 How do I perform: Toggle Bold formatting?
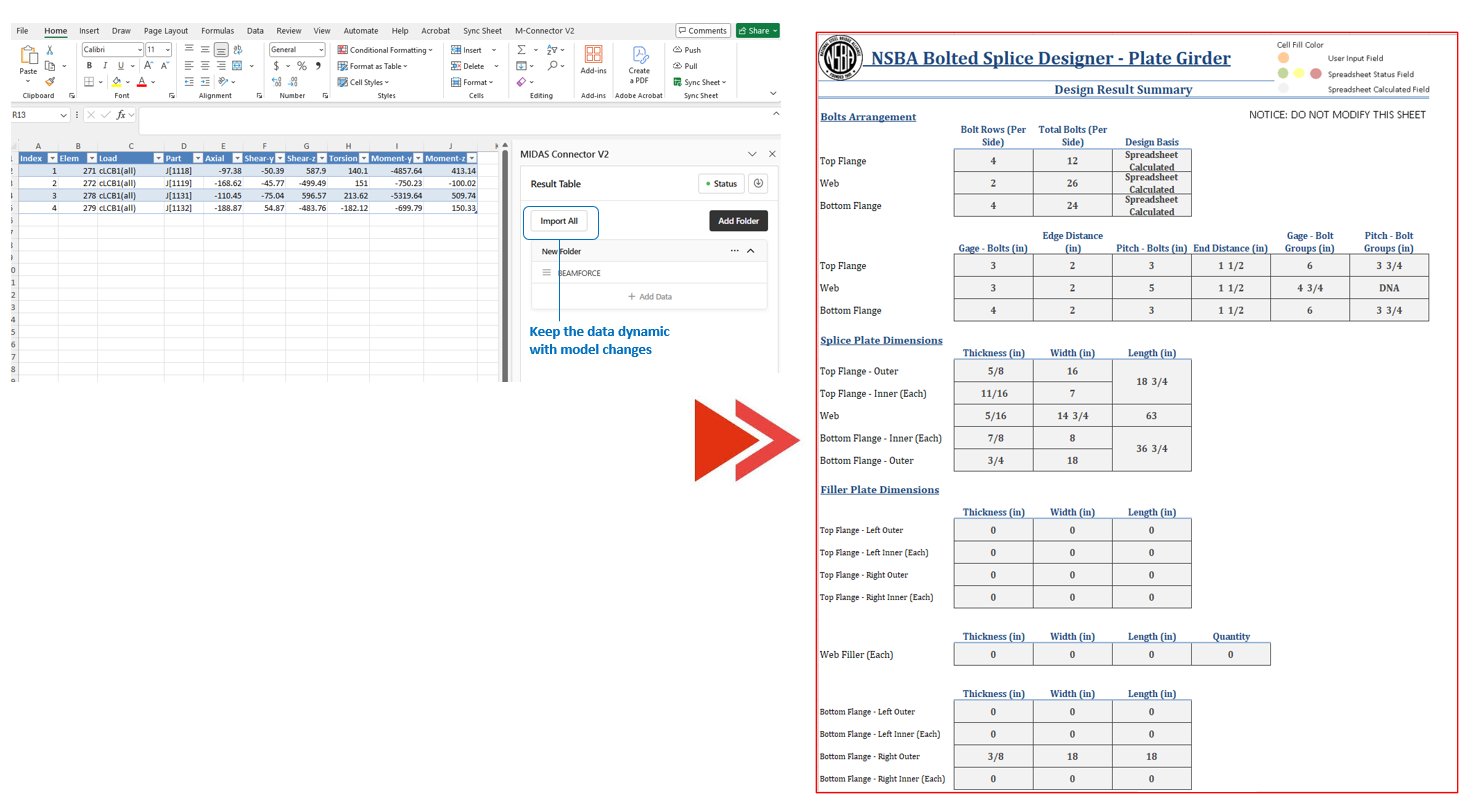click(89, 65)
